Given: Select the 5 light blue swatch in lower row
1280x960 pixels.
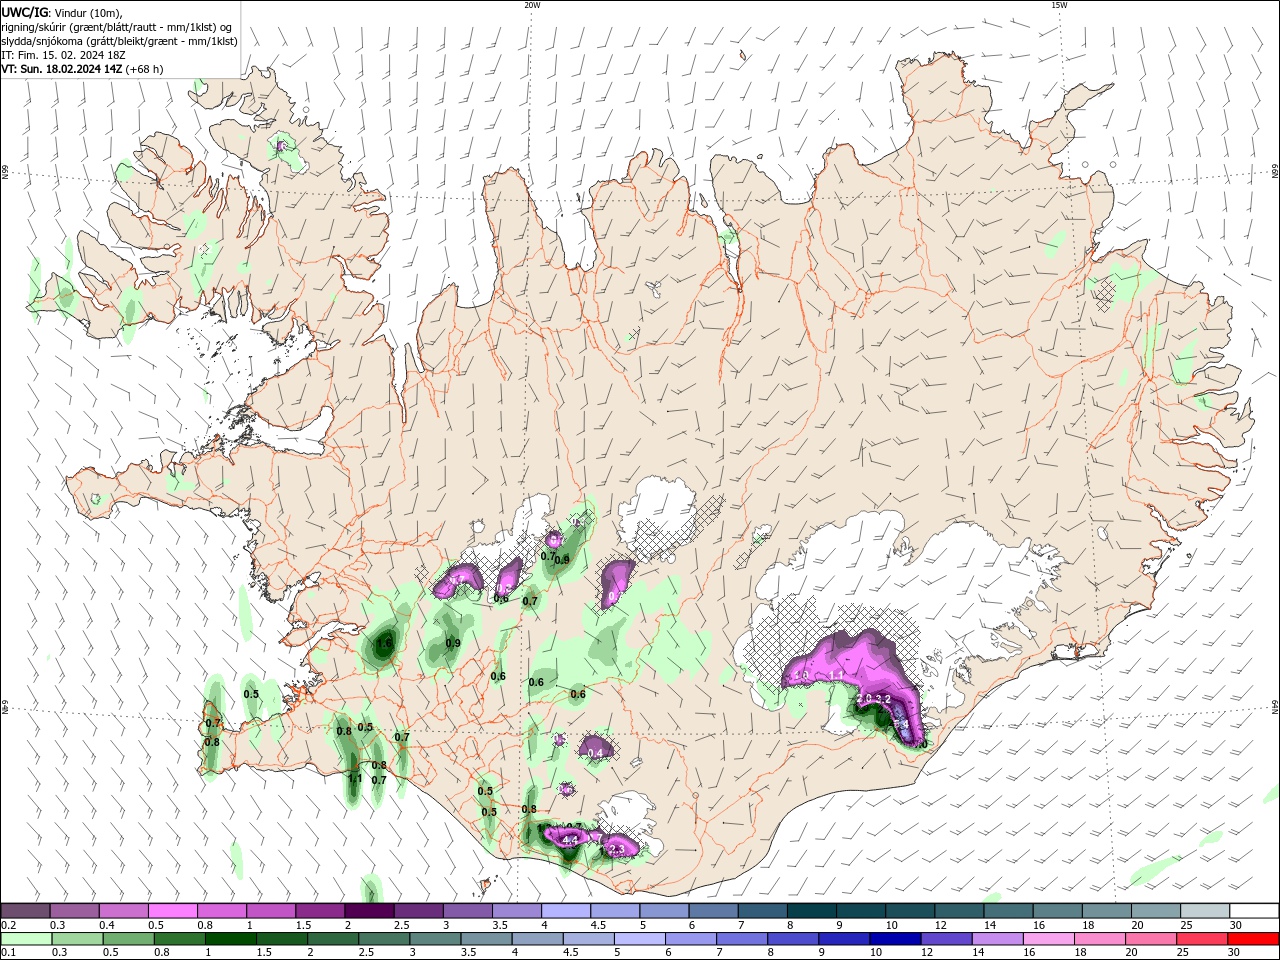Looking at the screenshot, I should (640, 939).
